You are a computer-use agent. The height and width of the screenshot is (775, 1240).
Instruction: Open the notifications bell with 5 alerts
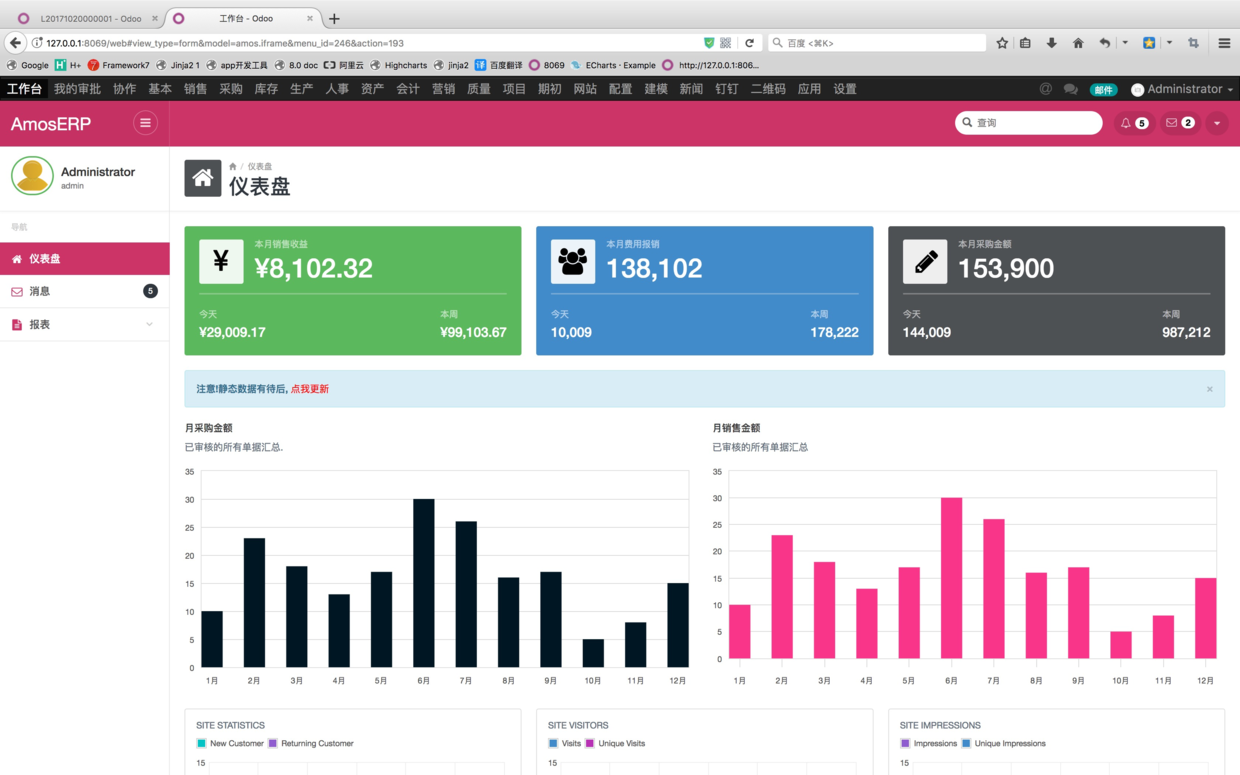(1133, 122)
